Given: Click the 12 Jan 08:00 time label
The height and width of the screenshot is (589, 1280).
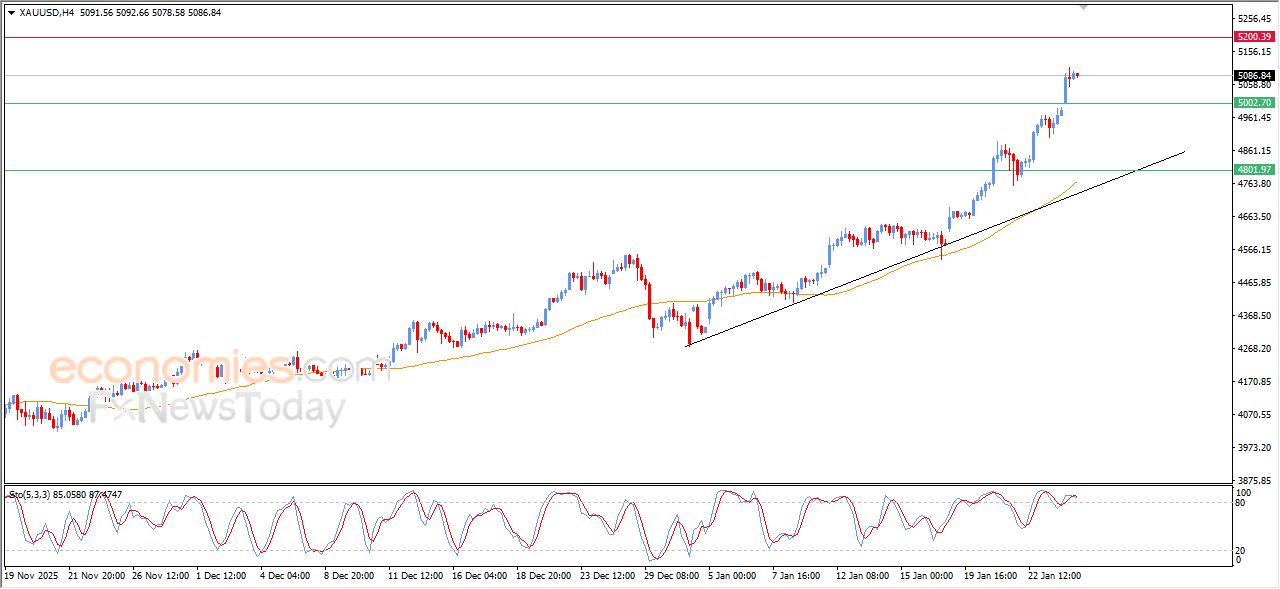Looking at the screenshot, I should point(864,576).
